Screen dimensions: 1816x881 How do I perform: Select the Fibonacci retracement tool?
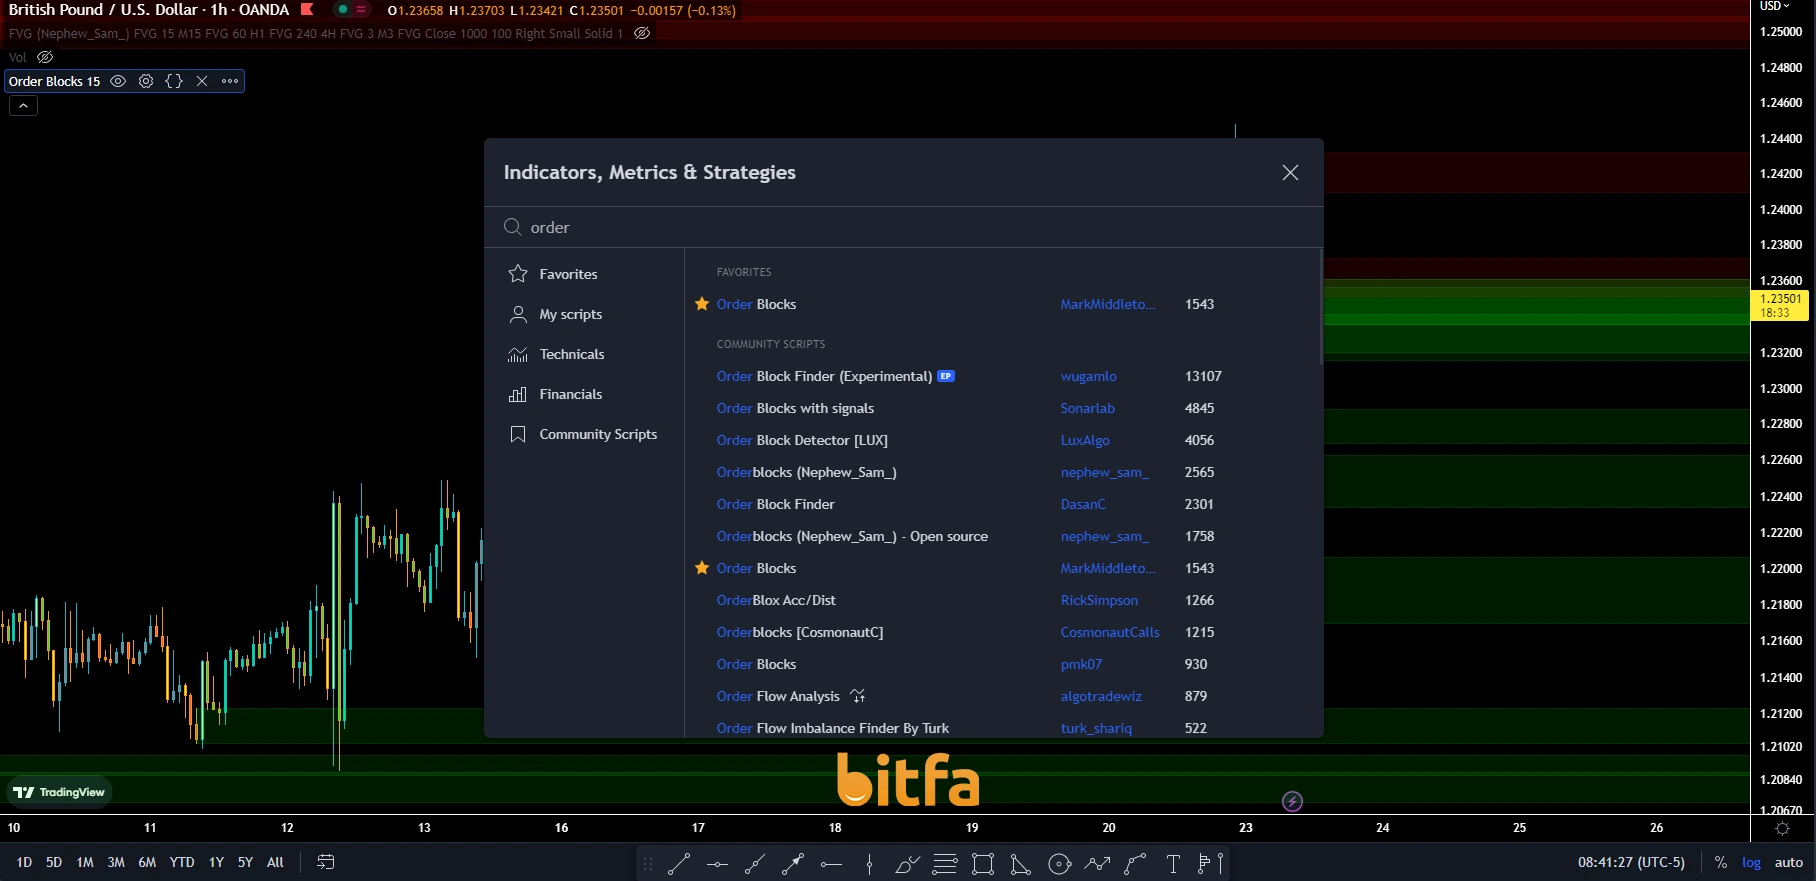pos(945,863)
